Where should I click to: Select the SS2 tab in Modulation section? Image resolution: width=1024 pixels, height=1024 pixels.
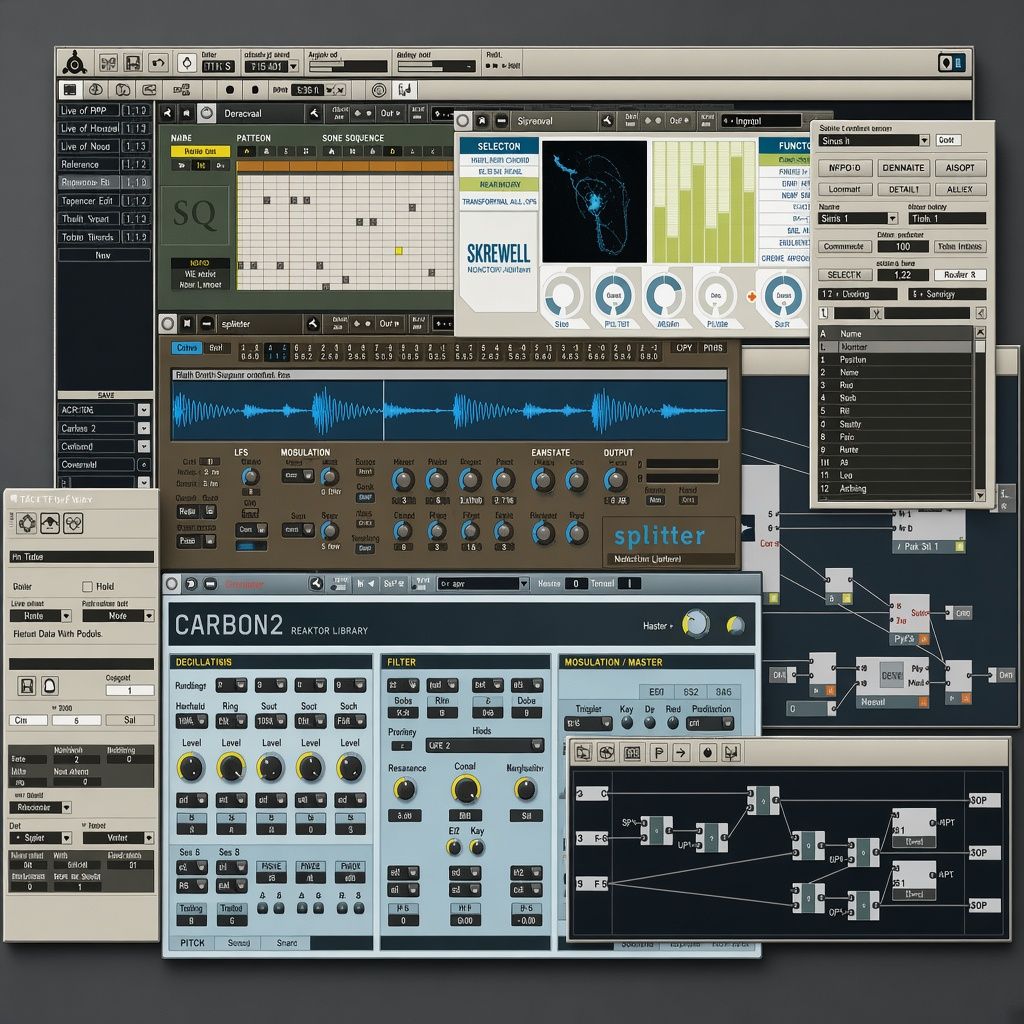(x=690, y=692)
